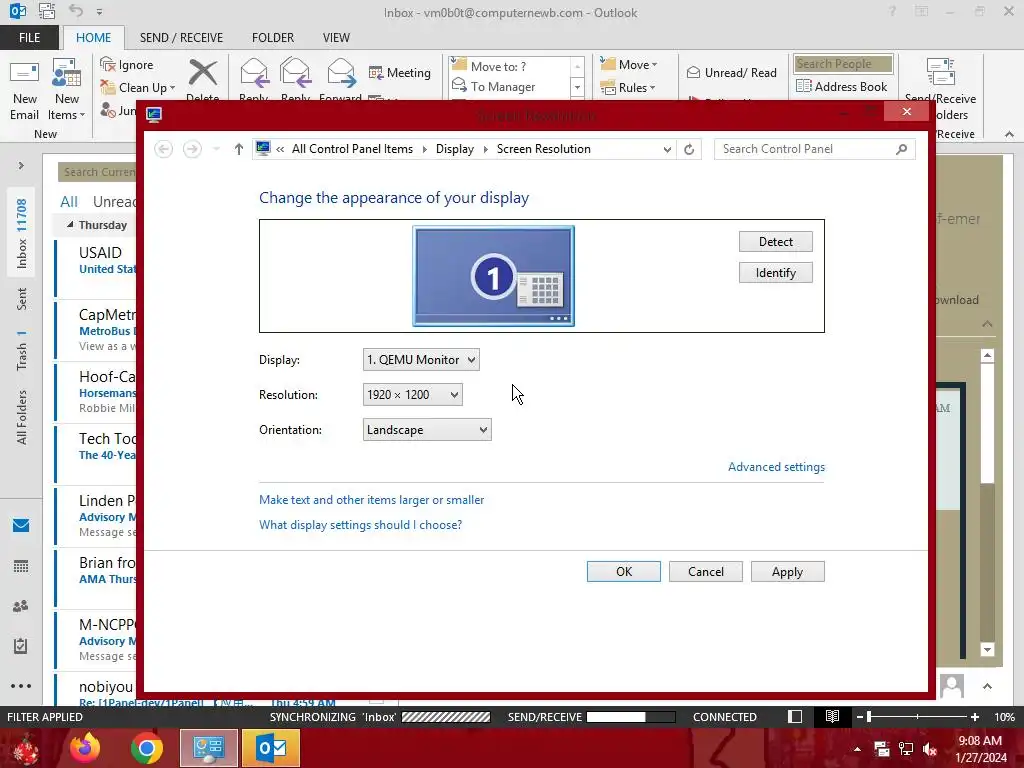Forward message icon in Outlook ribbon
Viewport: 1024px width, 768px height.
pos(340,78)
